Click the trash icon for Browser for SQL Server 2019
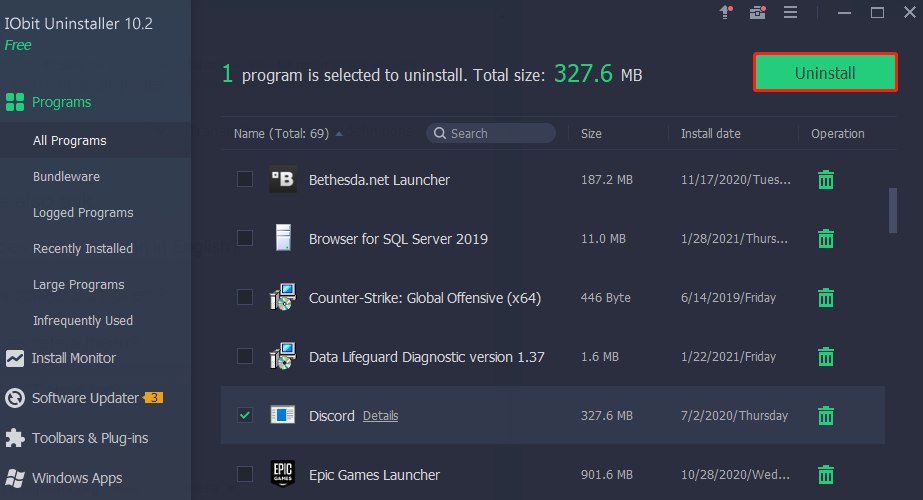923x500 pixels. 826,239
